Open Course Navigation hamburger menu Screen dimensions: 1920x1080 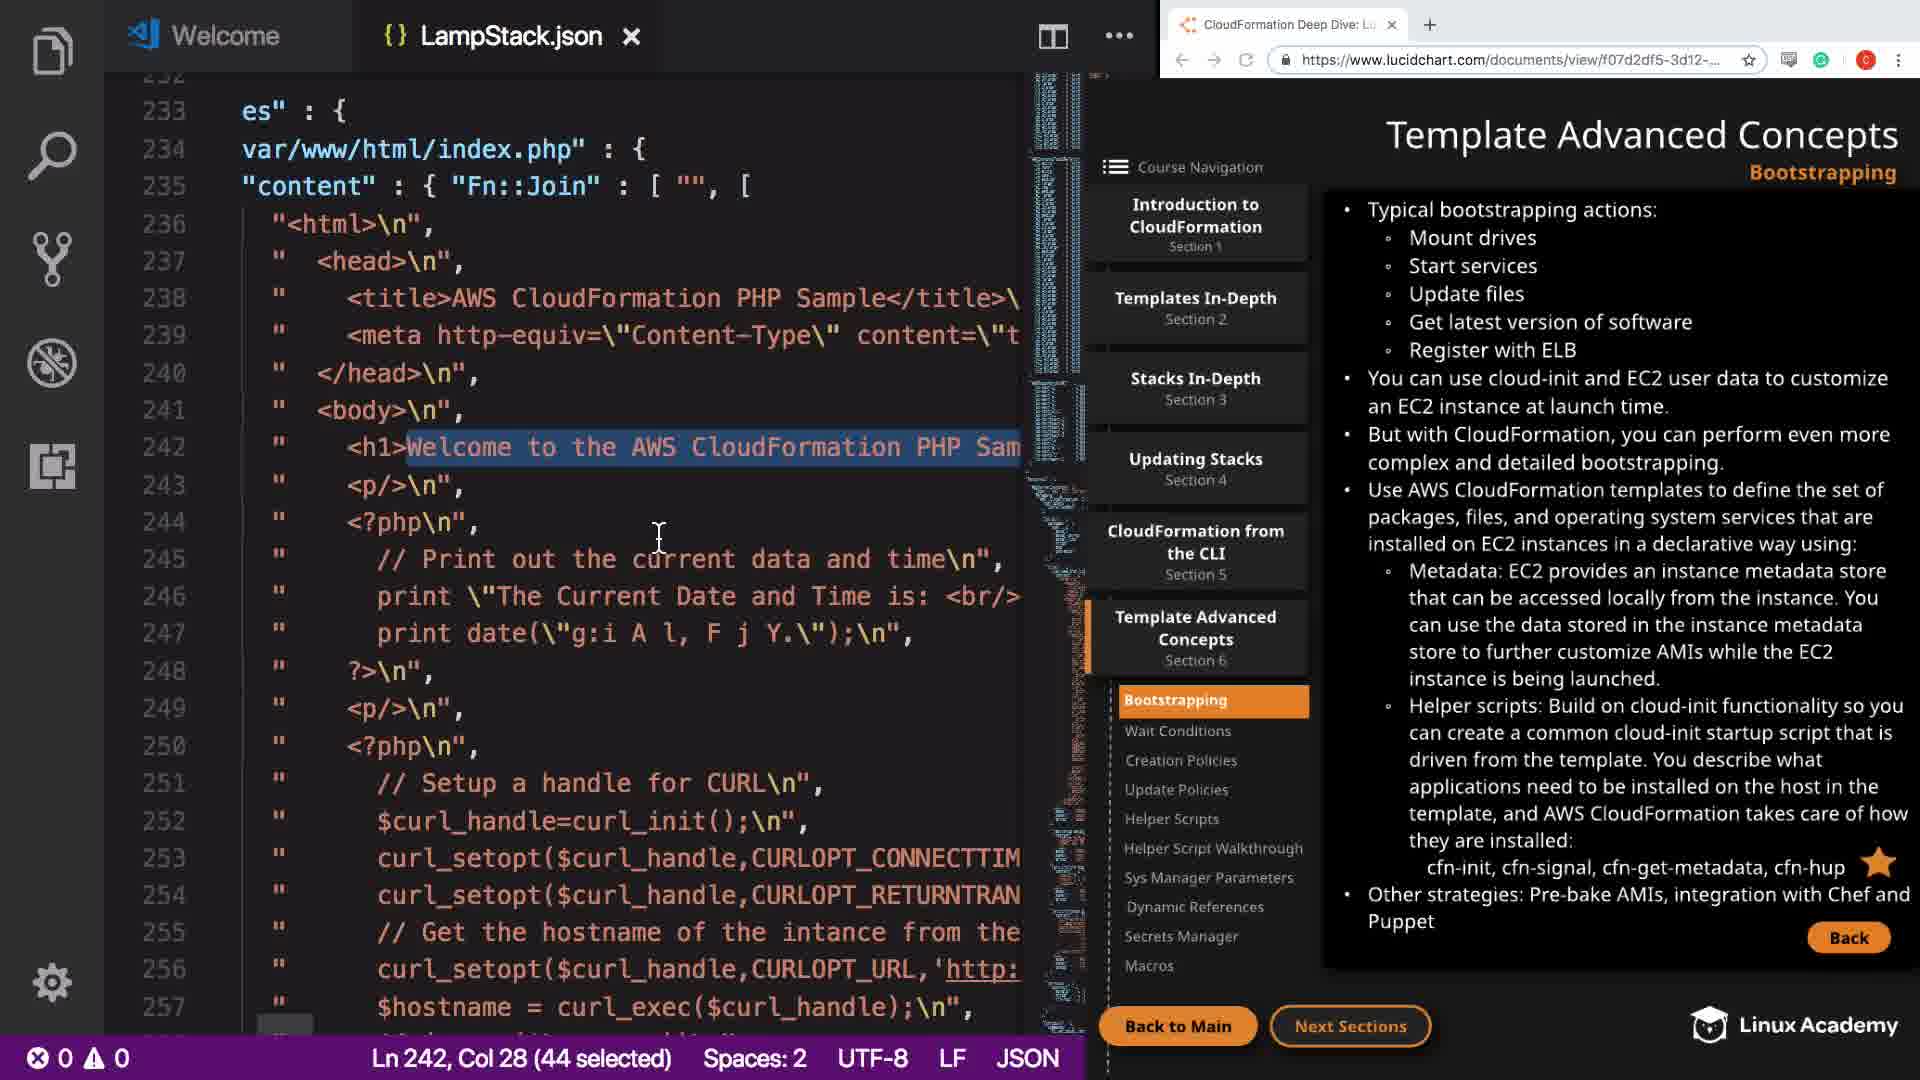tap(1115, 167)
